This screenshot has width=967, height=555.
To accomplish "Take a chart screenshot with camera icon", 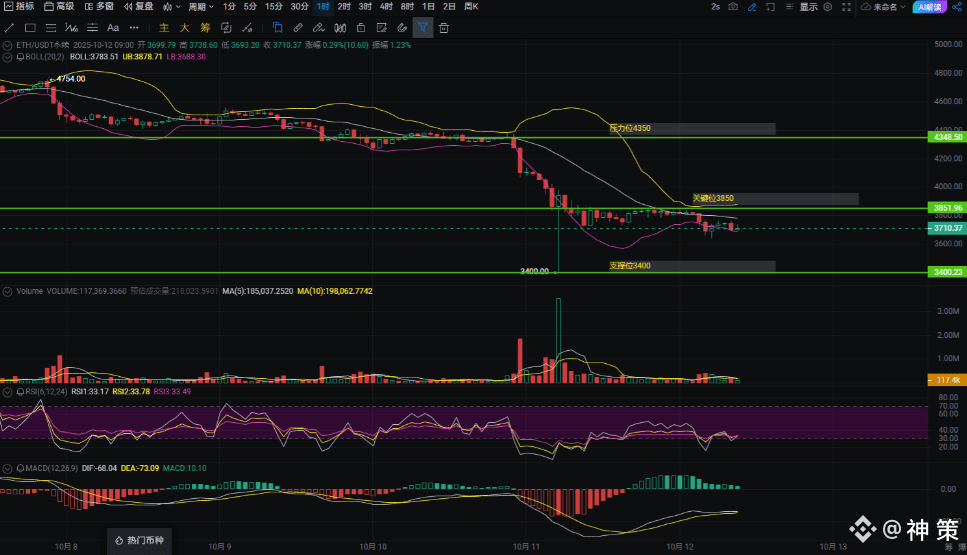I will (x=733, y=6).
